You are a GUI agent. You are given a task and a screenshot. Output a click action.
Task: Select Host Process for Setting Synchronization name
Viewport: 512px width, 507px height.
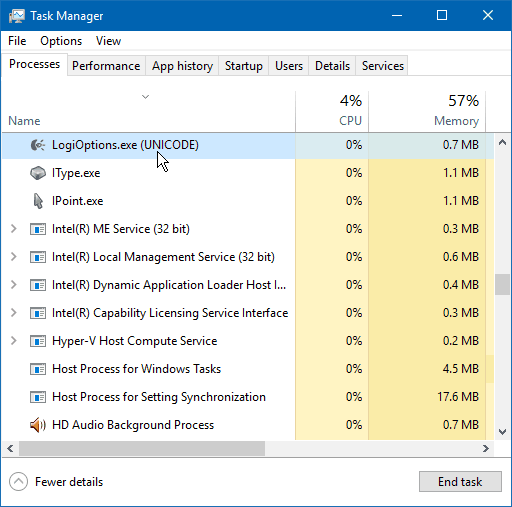[x=159, y=397]
